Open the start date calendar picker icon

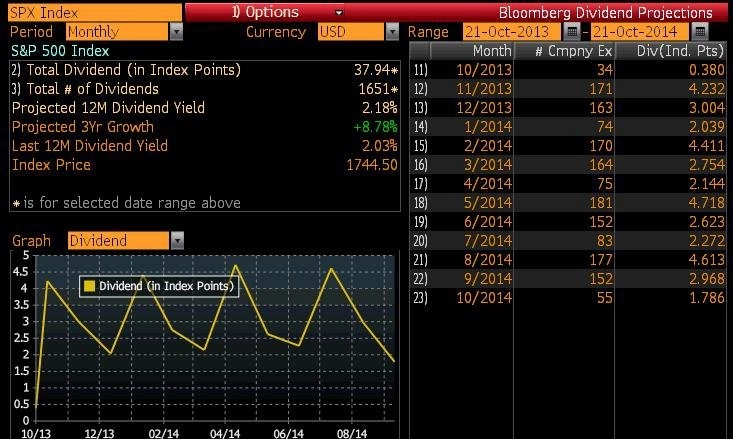point(571,32)
